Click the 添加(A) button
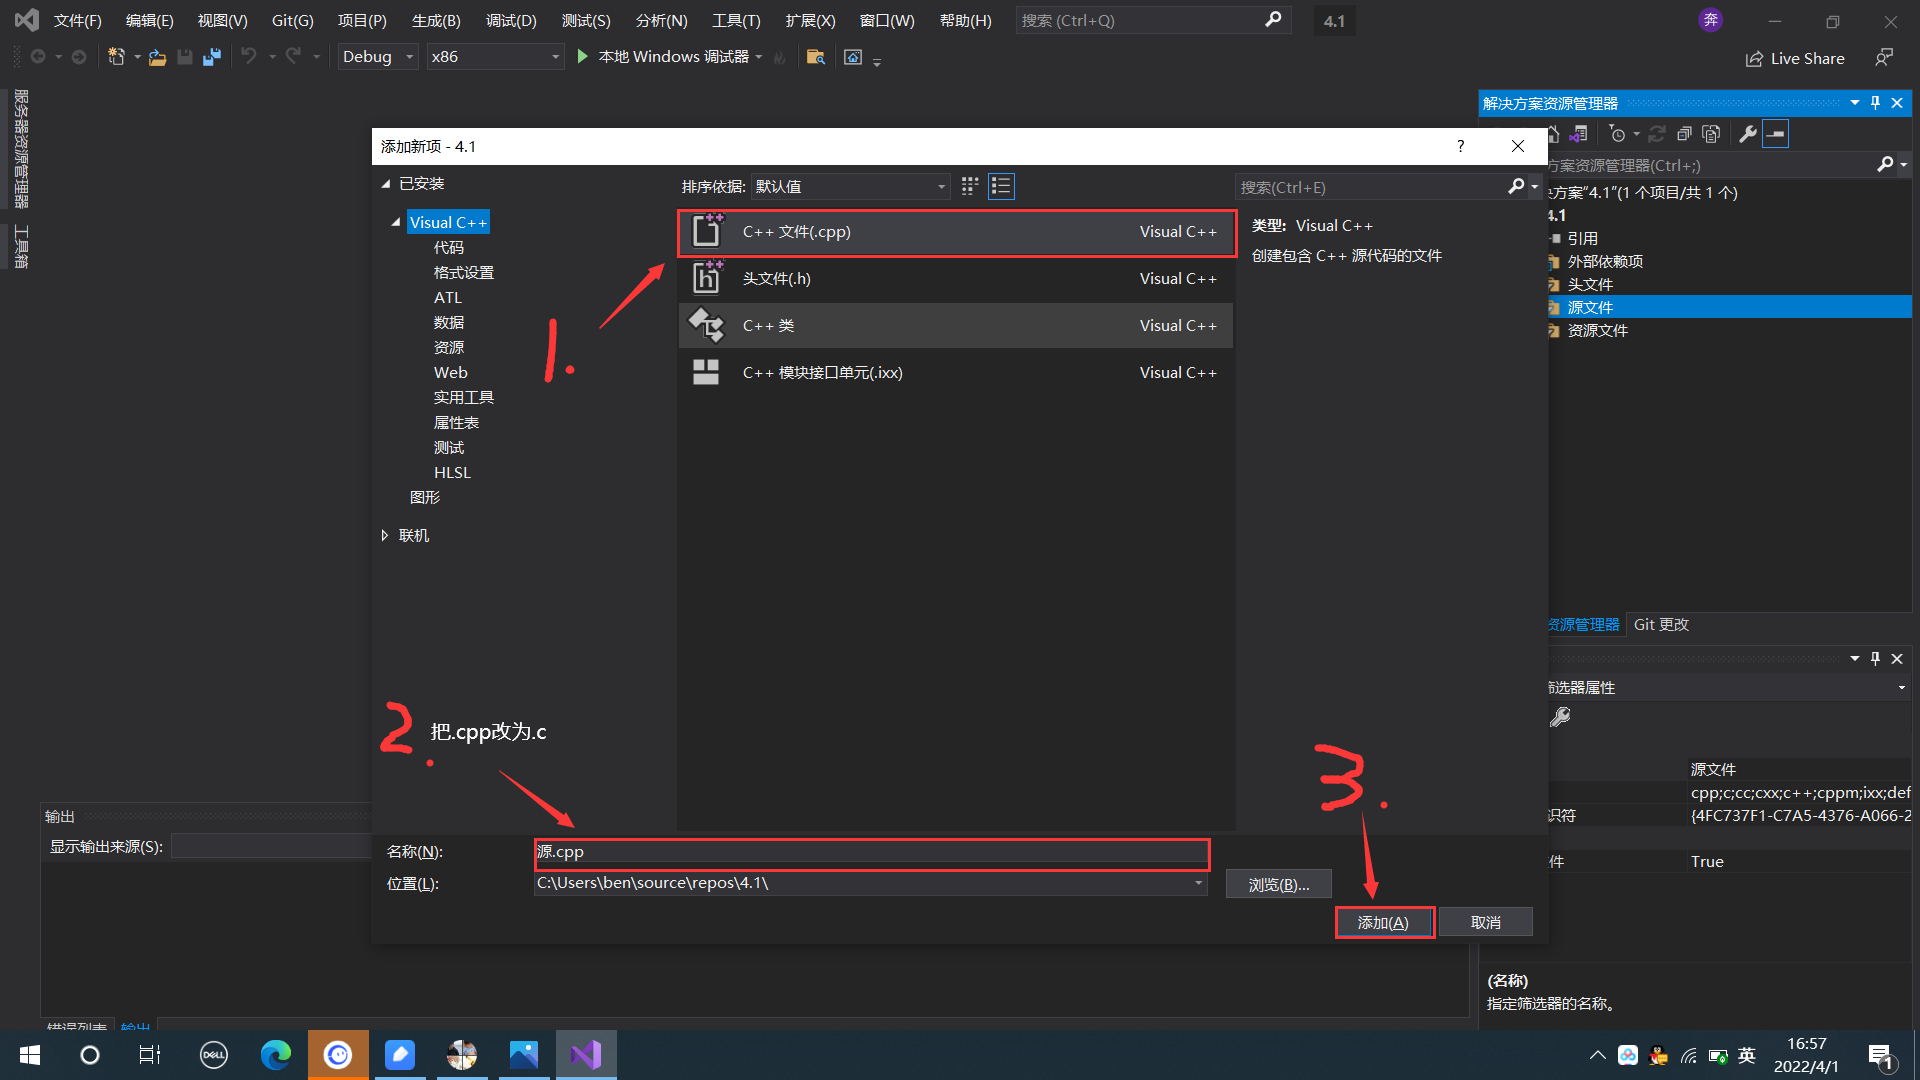Screen dimensions: 1920x1080 click(1384, 922)
